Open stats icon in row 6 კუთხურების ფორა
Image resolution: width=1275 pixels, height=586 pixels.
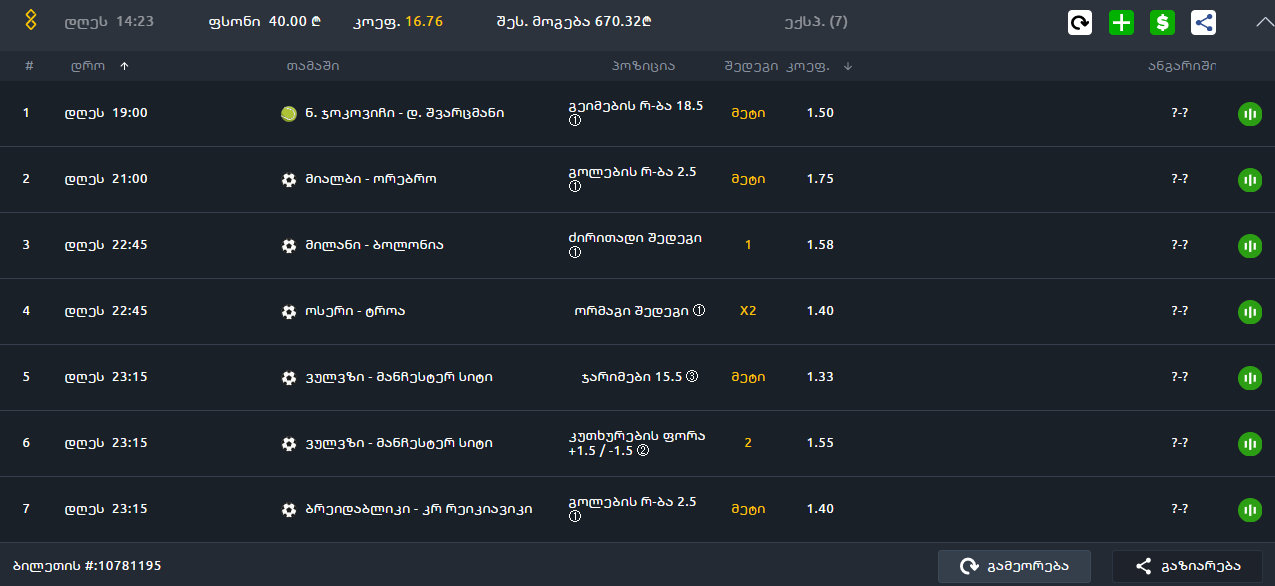(1250, 444)
